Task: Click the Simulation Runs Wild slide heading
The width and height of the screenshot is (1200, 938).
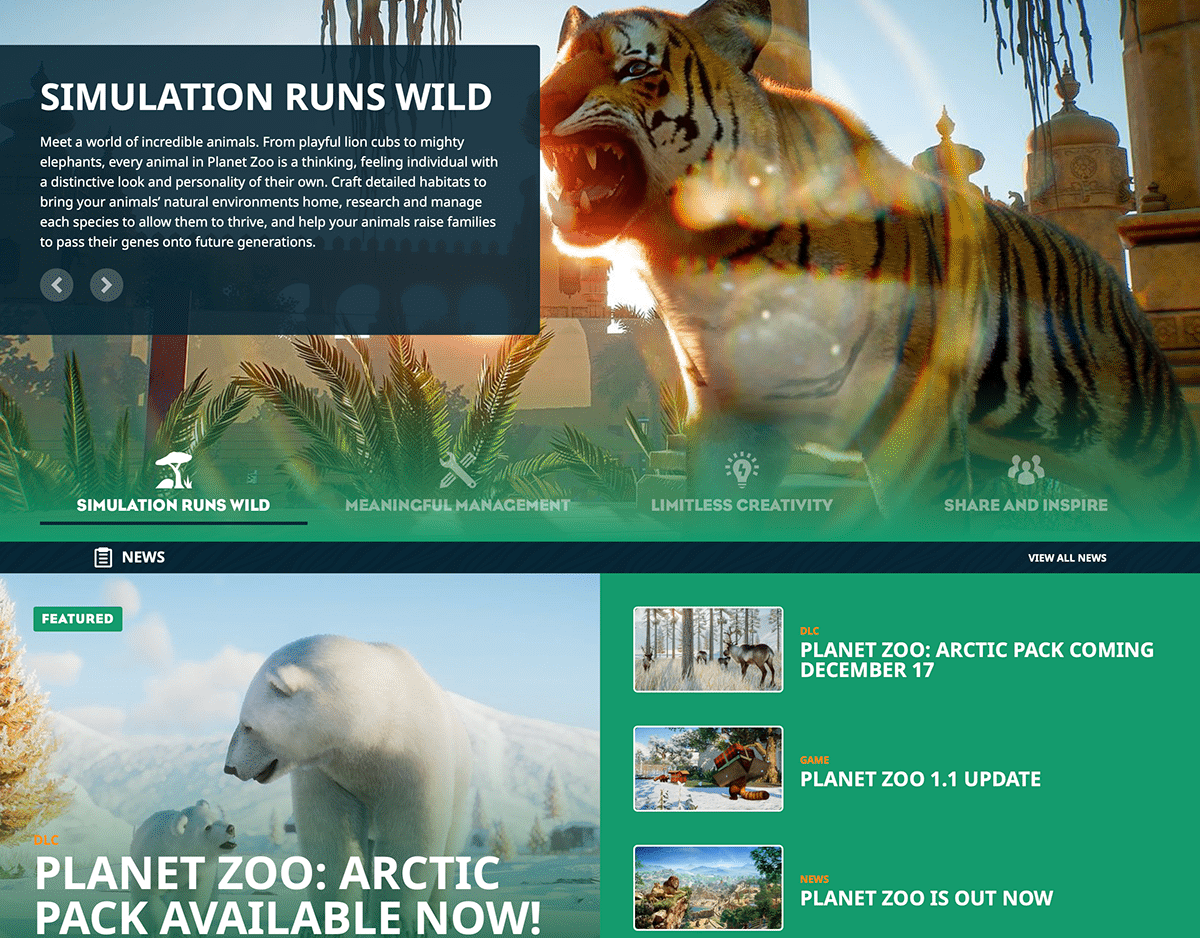Action: tap(266, 97)
